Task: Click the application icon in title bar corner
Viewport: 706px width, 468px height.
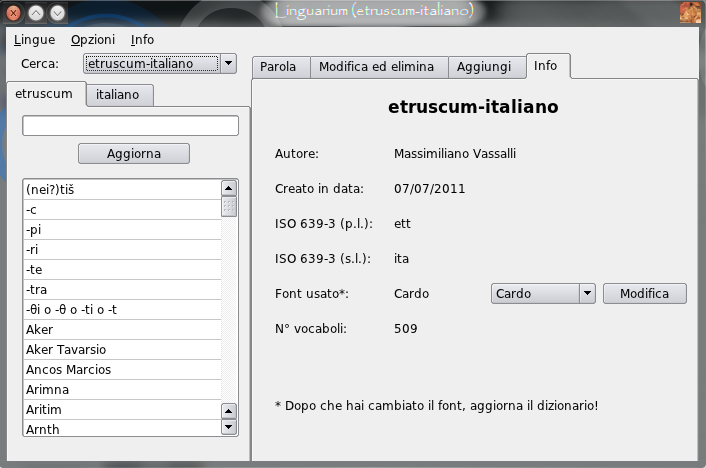Action: coord(690,12)
